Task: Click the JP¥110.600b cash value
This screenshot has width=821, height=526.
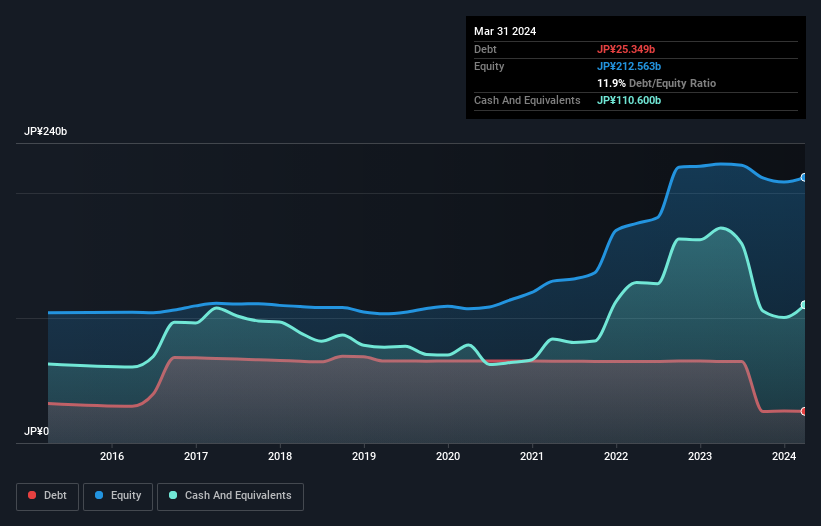Action: pyautogui.click(x=629, y=100)
